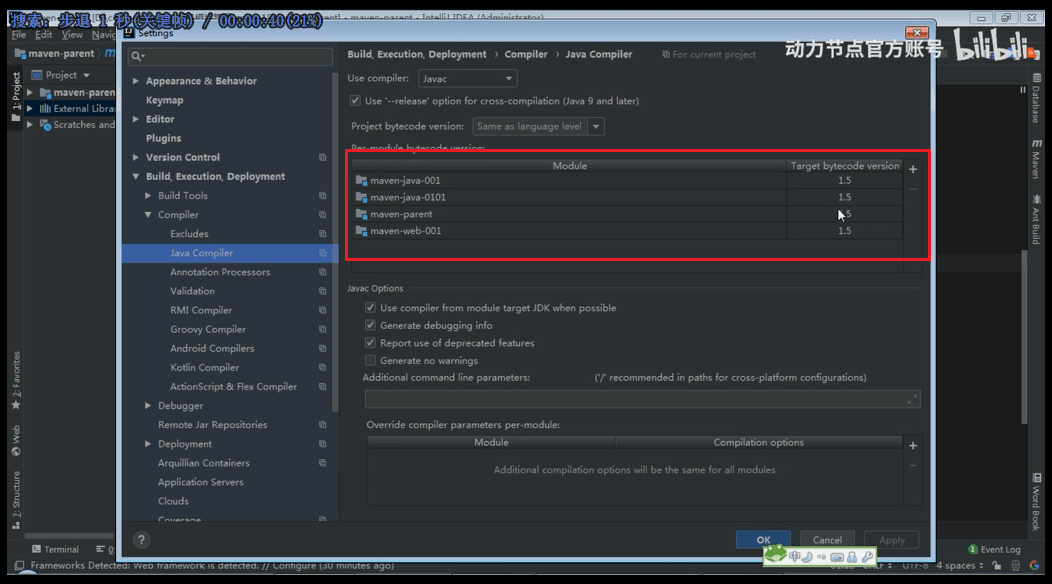
Task: Collapse Build, Execution, Deployment node
Action: click(136, 177)
